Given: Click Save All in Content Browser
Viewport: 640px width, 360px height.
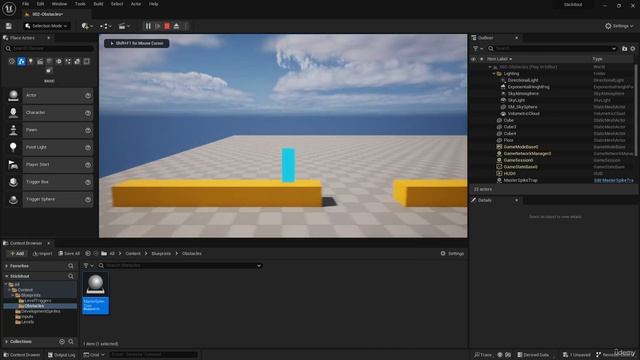Looking at the screenshot, I should click(69, 253).
